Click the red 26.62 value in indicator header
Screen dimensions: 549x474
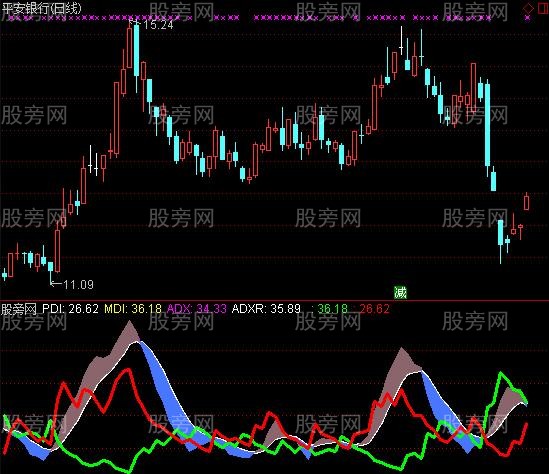pyautogui.click(x=374, y=309)
